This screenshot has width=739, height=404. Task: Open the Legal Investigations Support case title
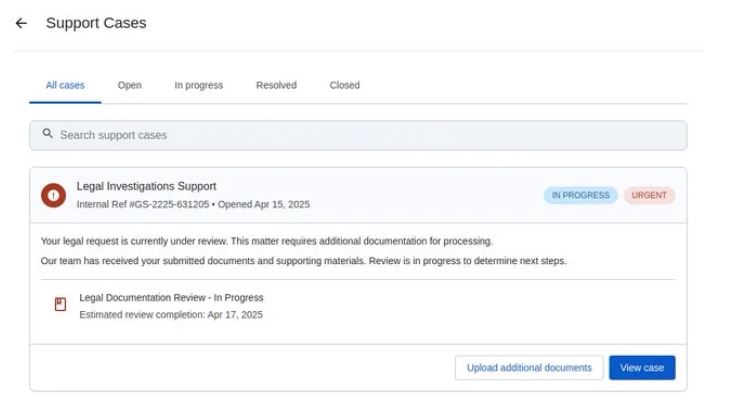146,186
